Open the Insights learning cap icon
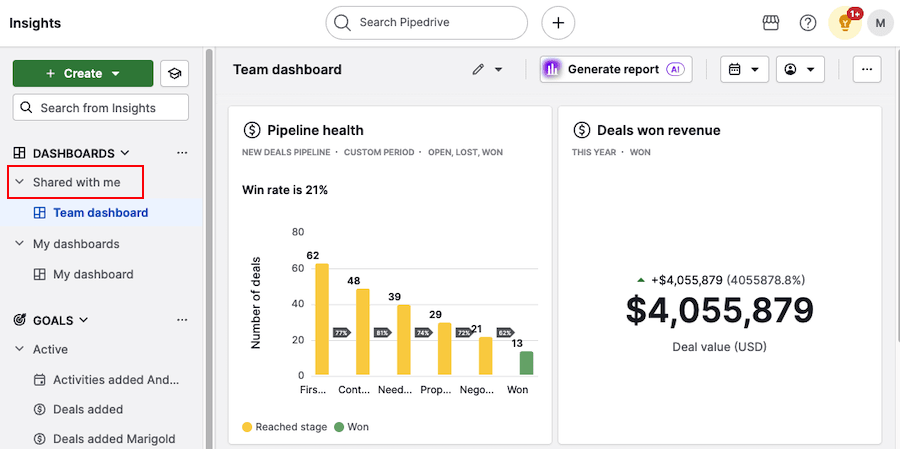Image resolution: width=900 pixels, height=449 pixels. (174, 73)
